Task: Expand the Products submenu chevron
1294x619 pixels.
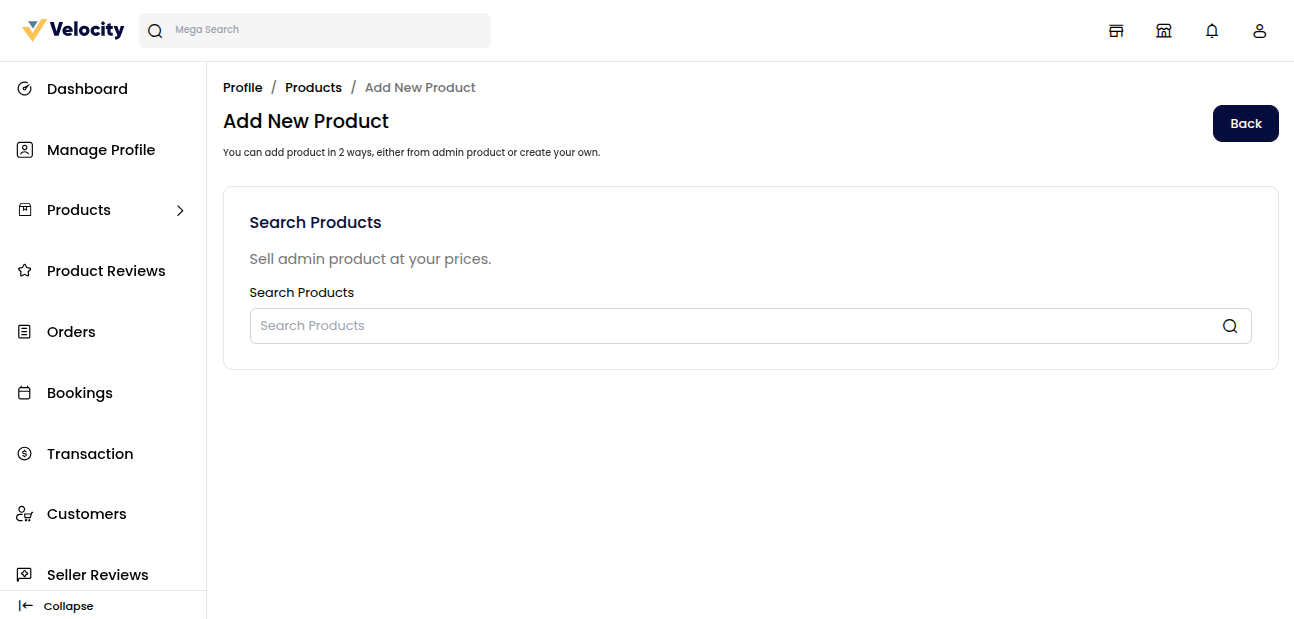Action: point(180,210)
